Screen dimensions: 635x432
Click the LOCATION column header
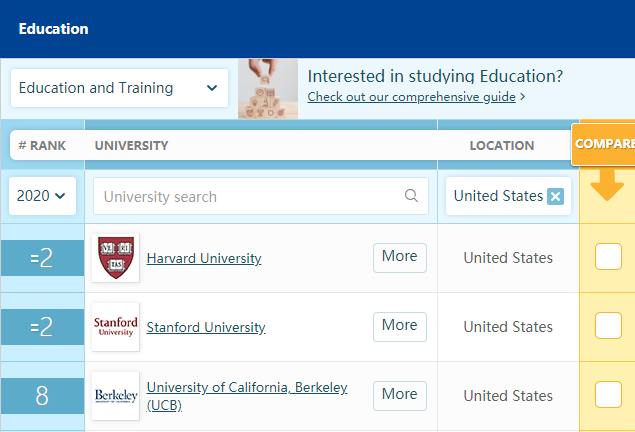pos(501,145)
